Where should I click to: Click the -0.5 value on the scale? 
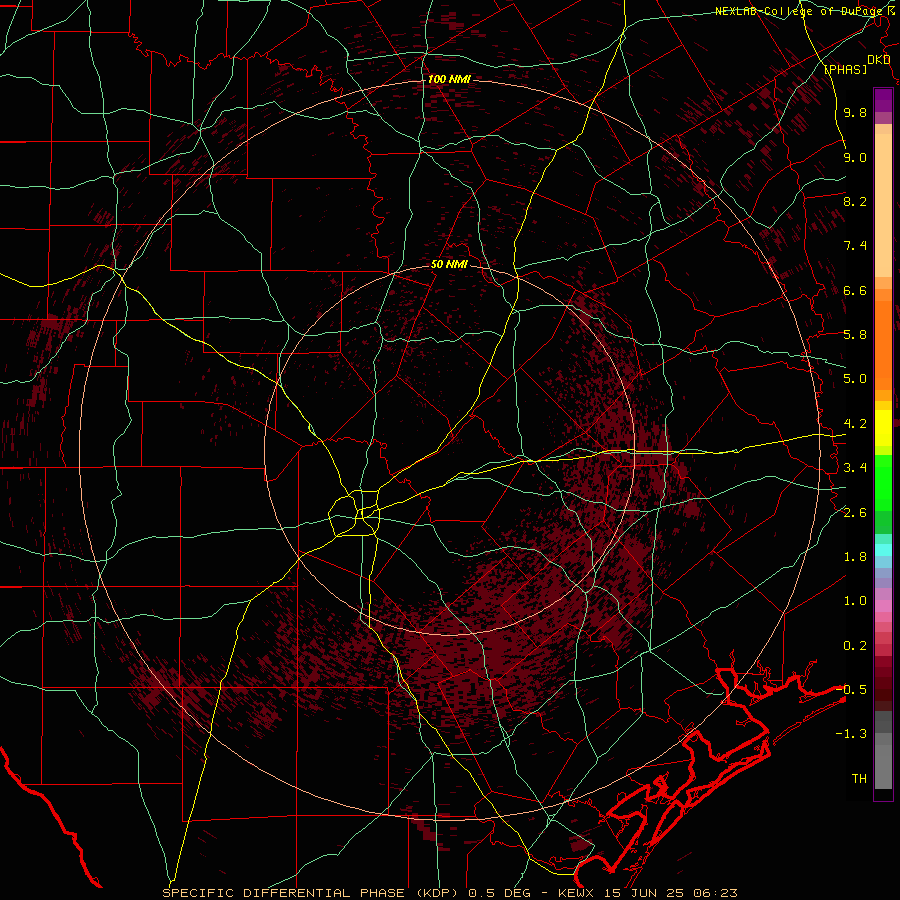click(x=852, y=690)
